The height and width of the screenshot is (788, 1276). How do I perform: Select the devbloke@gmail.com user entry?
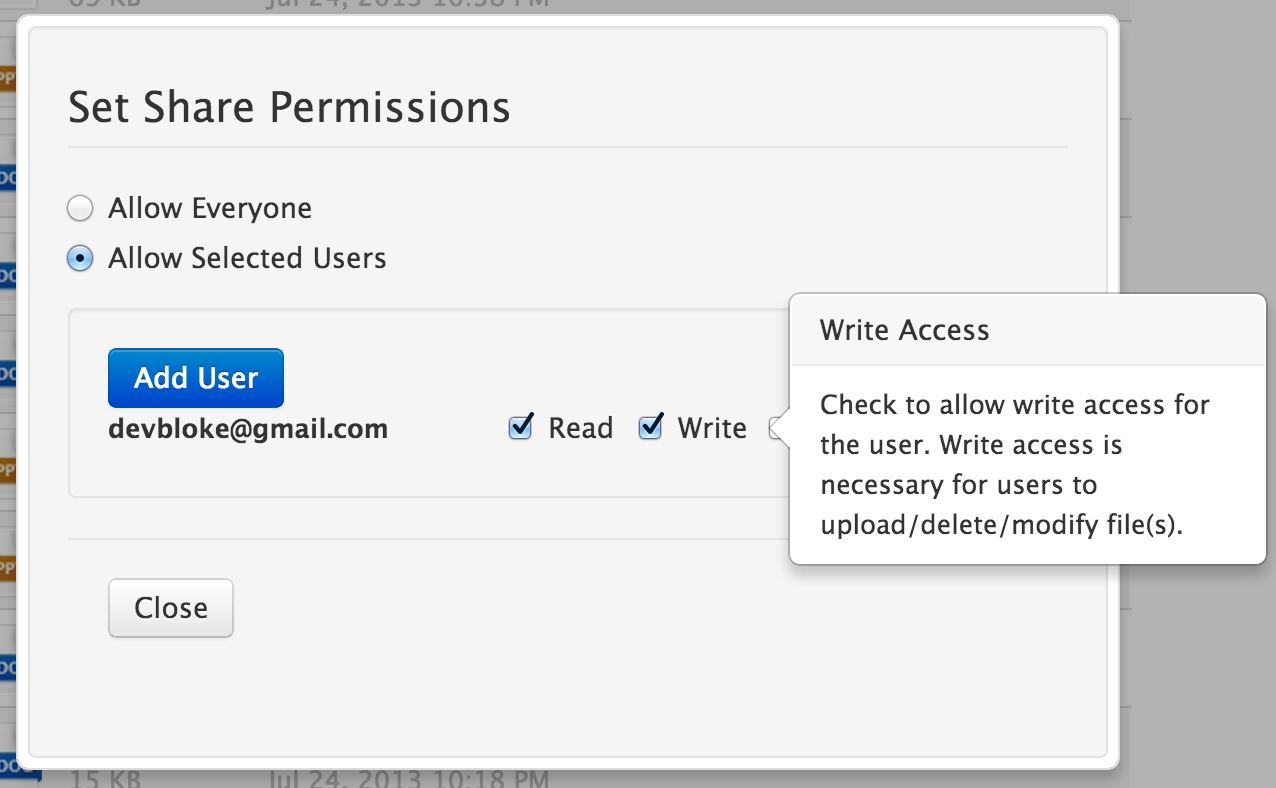pos(248,429)
